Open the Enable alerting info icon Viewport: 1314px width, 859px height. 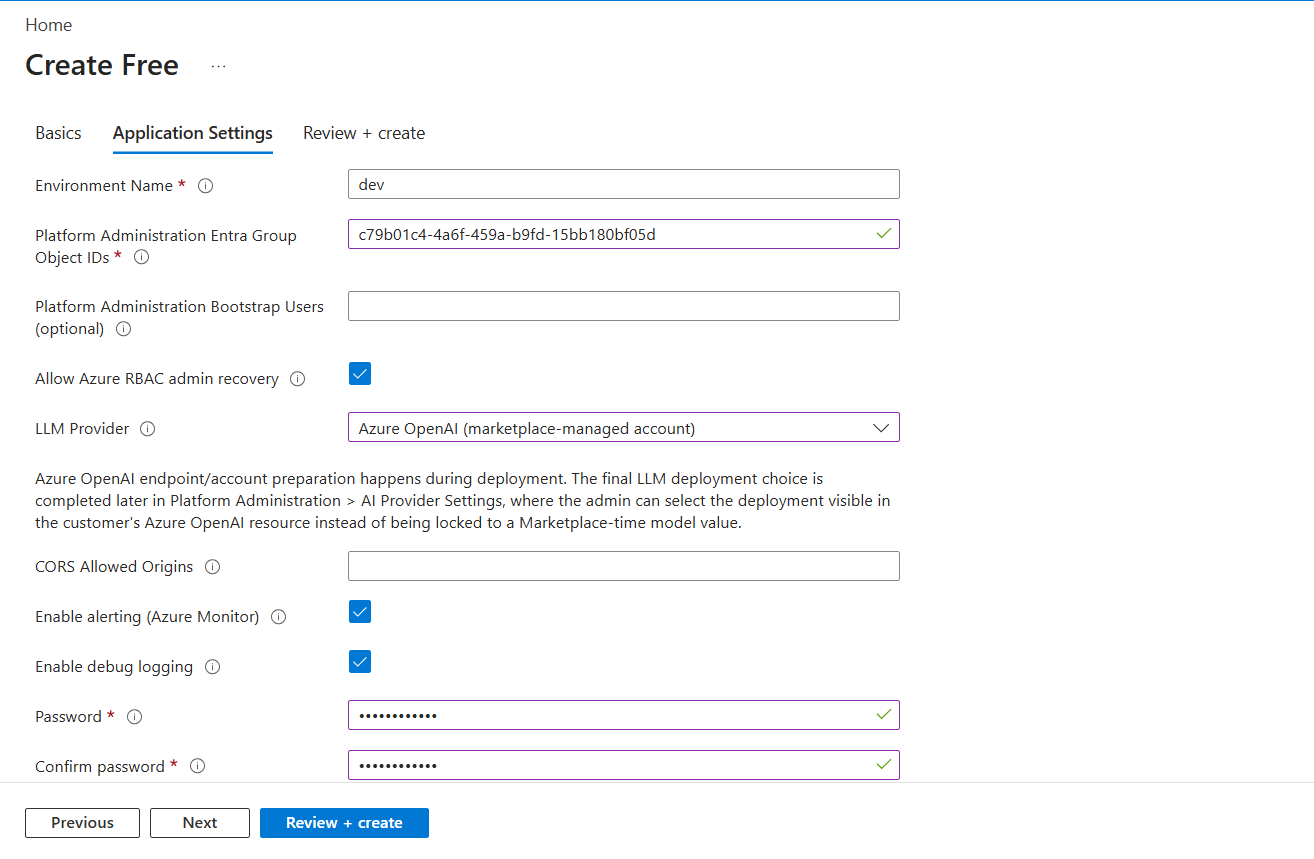click(277, 616)
